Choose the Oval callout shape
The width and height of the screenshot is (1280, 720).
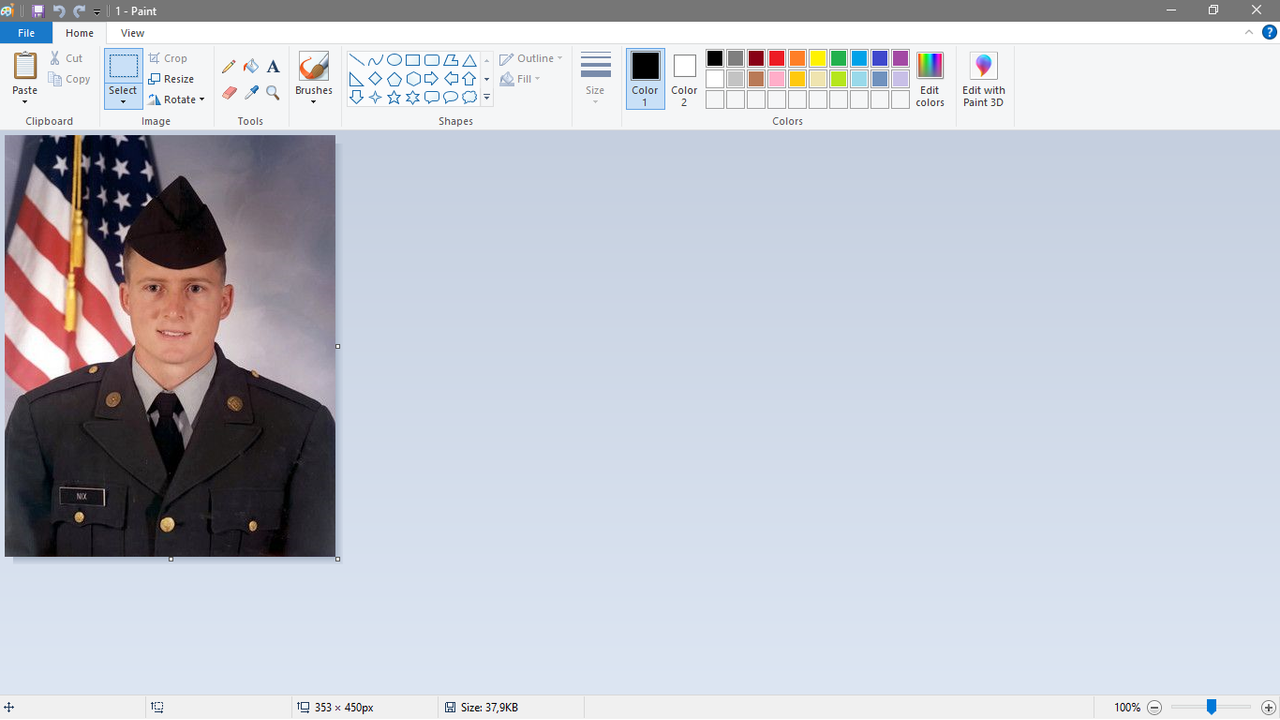pos(451,97)
